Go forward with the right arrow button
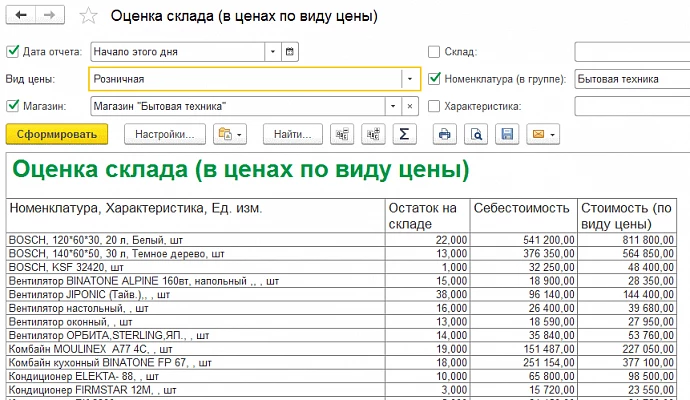 (x=50, y=15)
